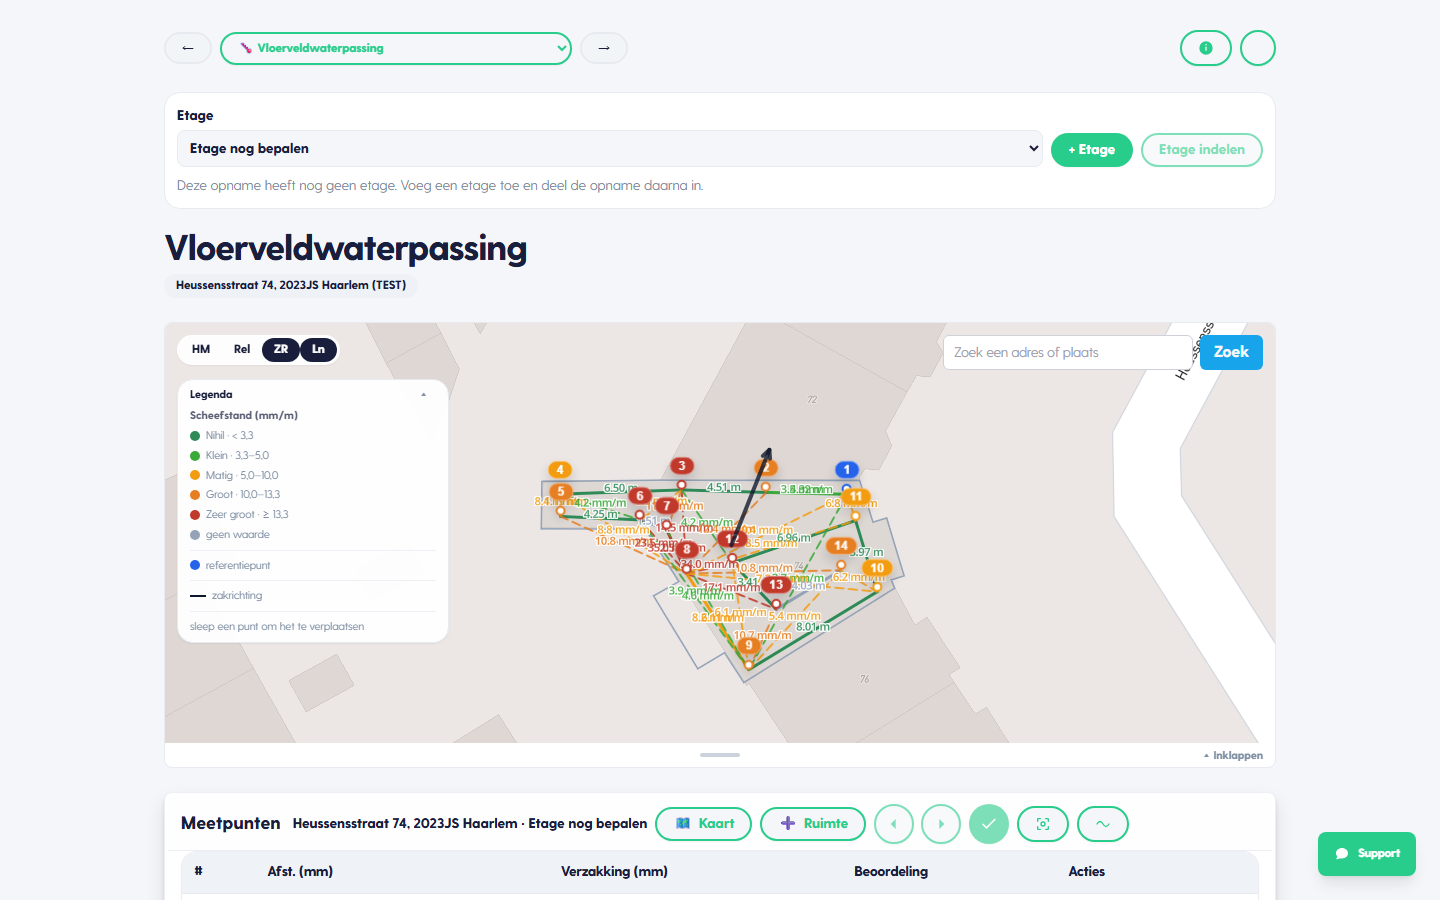
Task: Select measurement point marker 13 on map
Action: click(776, 584)
